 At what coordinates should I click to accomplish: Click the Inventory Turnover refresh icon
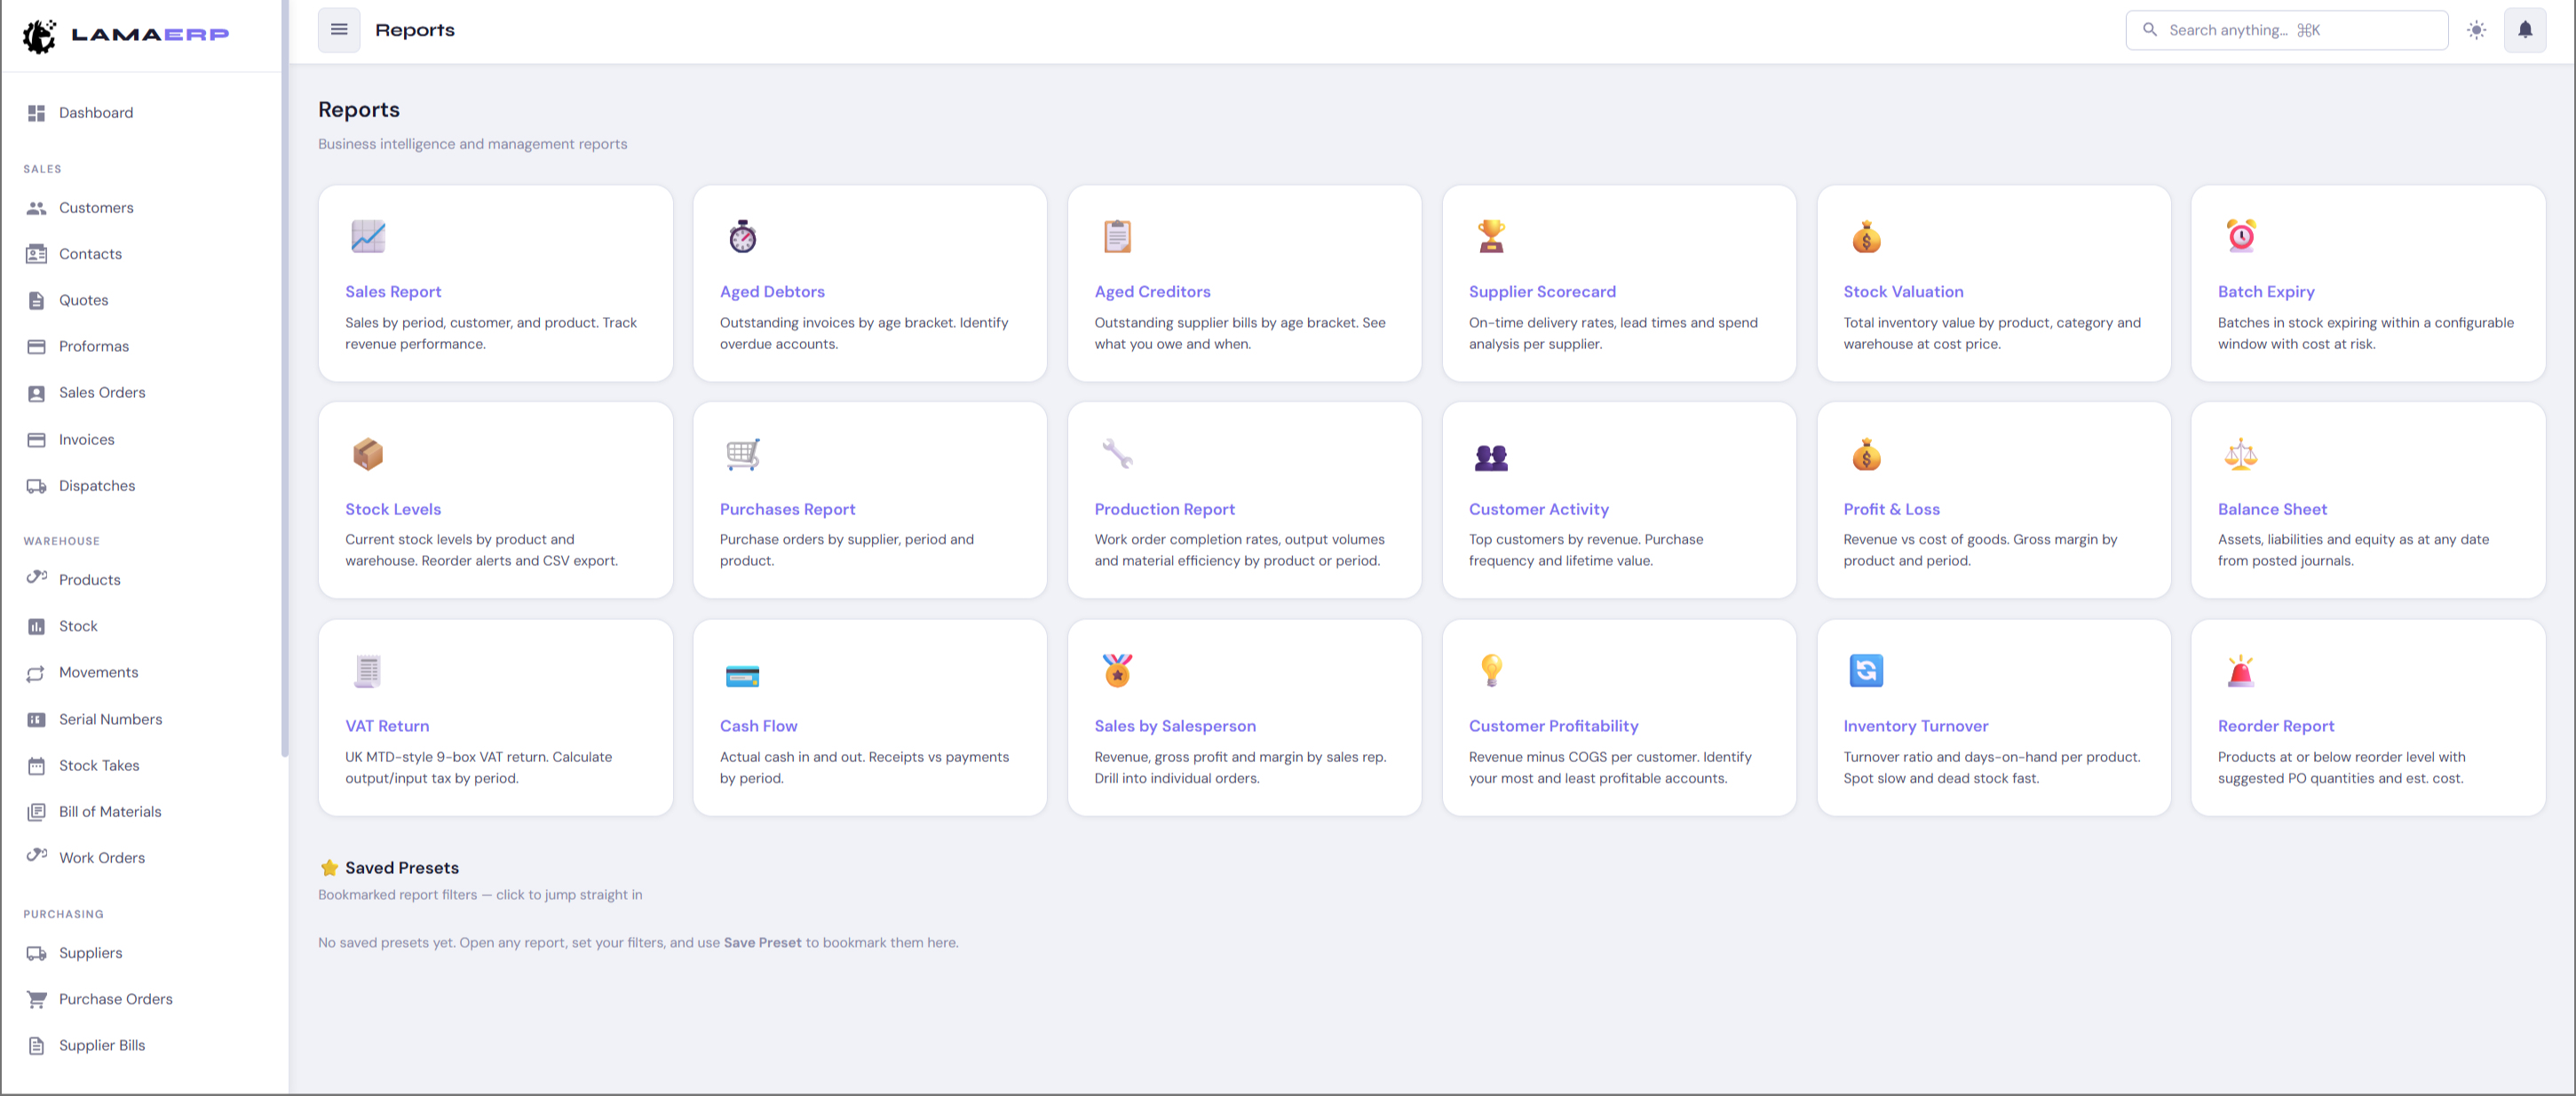[1866, 671]
